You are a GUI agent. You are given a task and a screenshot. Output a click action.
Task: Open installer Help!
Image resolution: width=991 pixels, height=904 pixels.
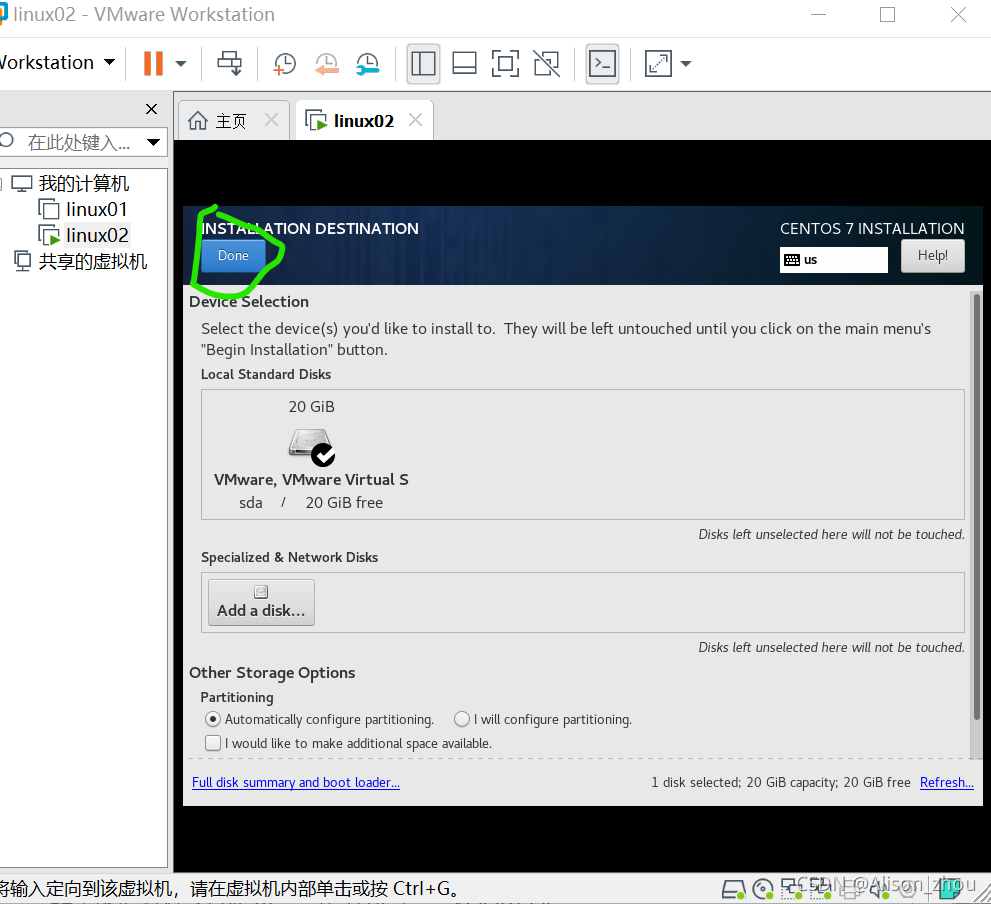pos(932,255)
